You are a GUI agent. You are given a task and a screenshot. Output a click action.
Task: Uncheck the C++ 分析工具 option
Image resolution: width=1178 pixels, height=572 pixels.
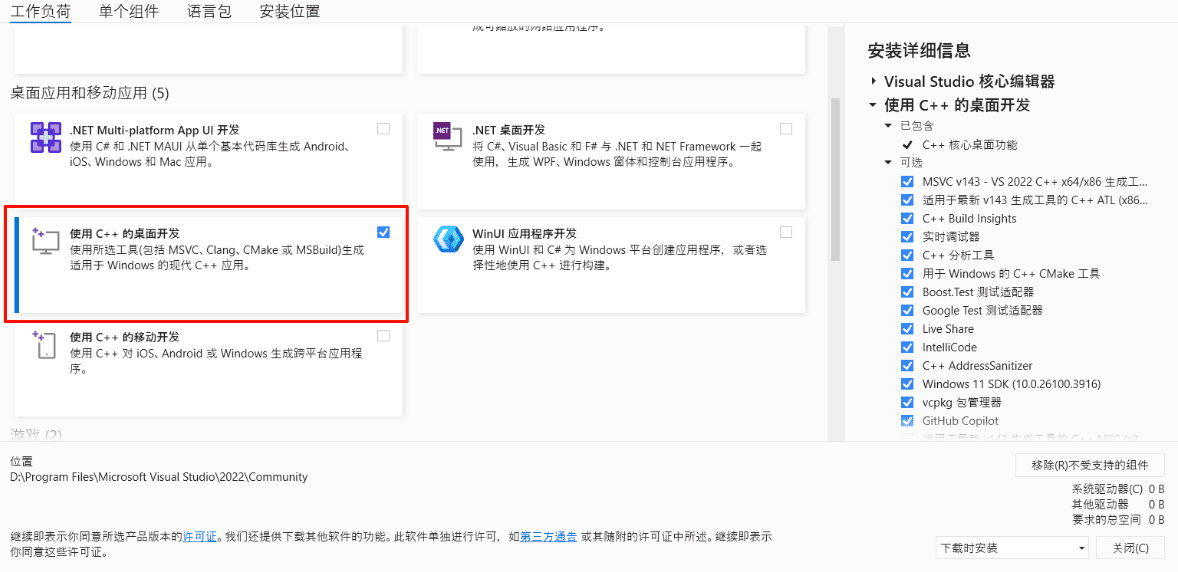(908, 256)
